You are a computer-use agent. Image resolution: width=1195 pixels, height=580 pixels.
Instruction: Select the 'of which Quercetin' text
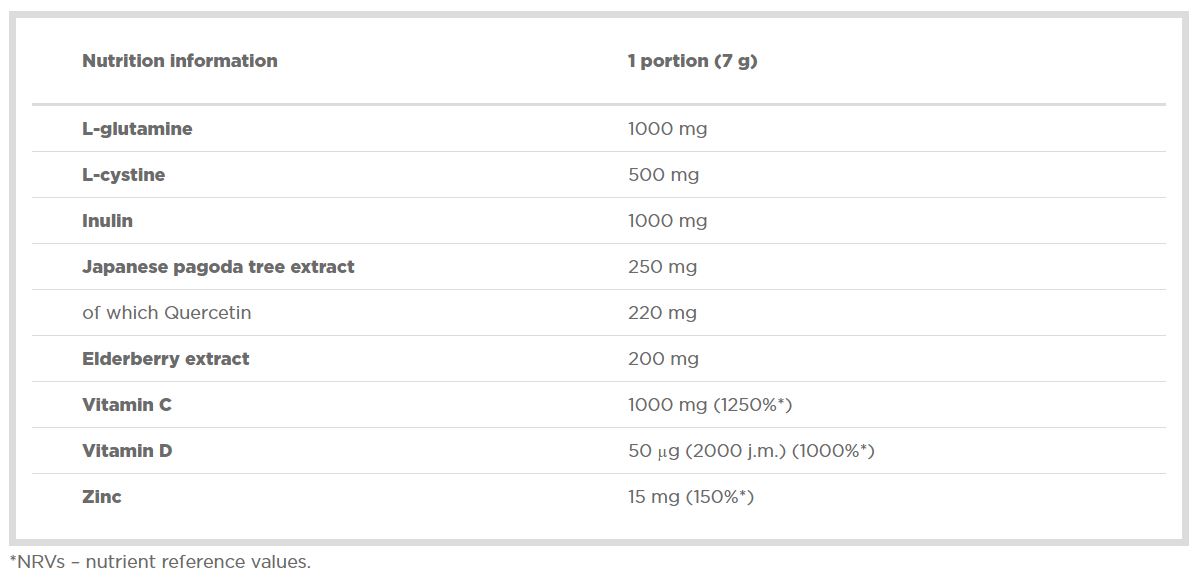pyautogui.click(x=166, y=313)
